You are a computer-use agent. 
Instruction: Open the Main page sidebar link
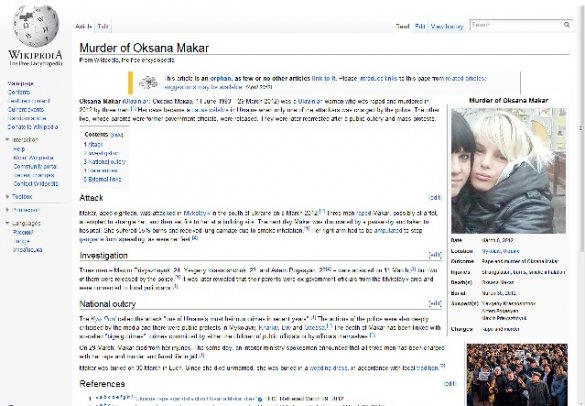[x=21, y=84]
